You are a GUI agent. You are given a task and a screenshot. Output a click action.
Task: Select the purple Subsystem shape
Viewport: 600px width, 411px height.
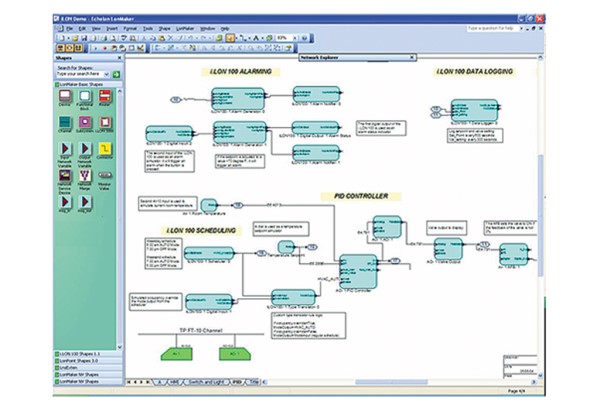(85, 122)
